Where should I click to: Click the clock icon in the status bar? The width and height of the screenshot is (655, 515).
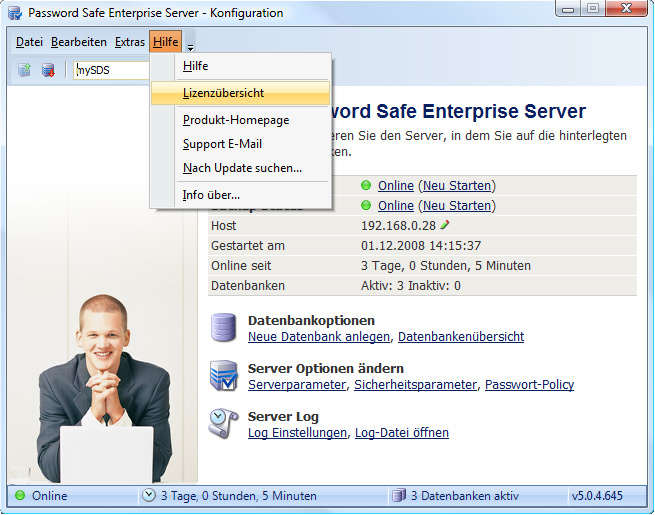tap(149, 495)
